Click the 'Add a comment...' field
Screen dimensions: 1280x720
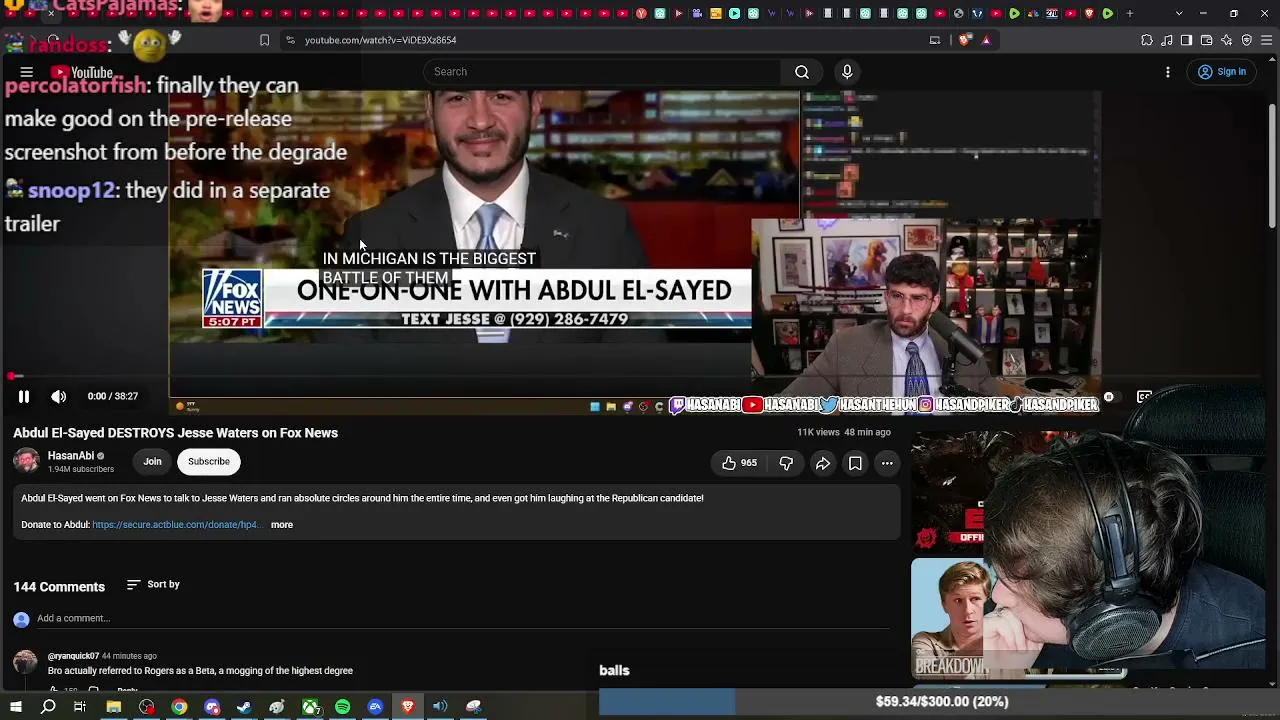tap(462, 619)
